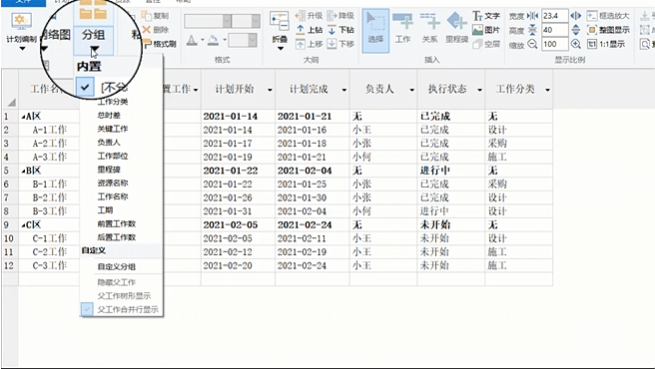The width and height of the screenshot is (655, 369).
Task: Click the 整图显示 fit whole chart icon
Action: pyautogui.click(x=592, y=30)
